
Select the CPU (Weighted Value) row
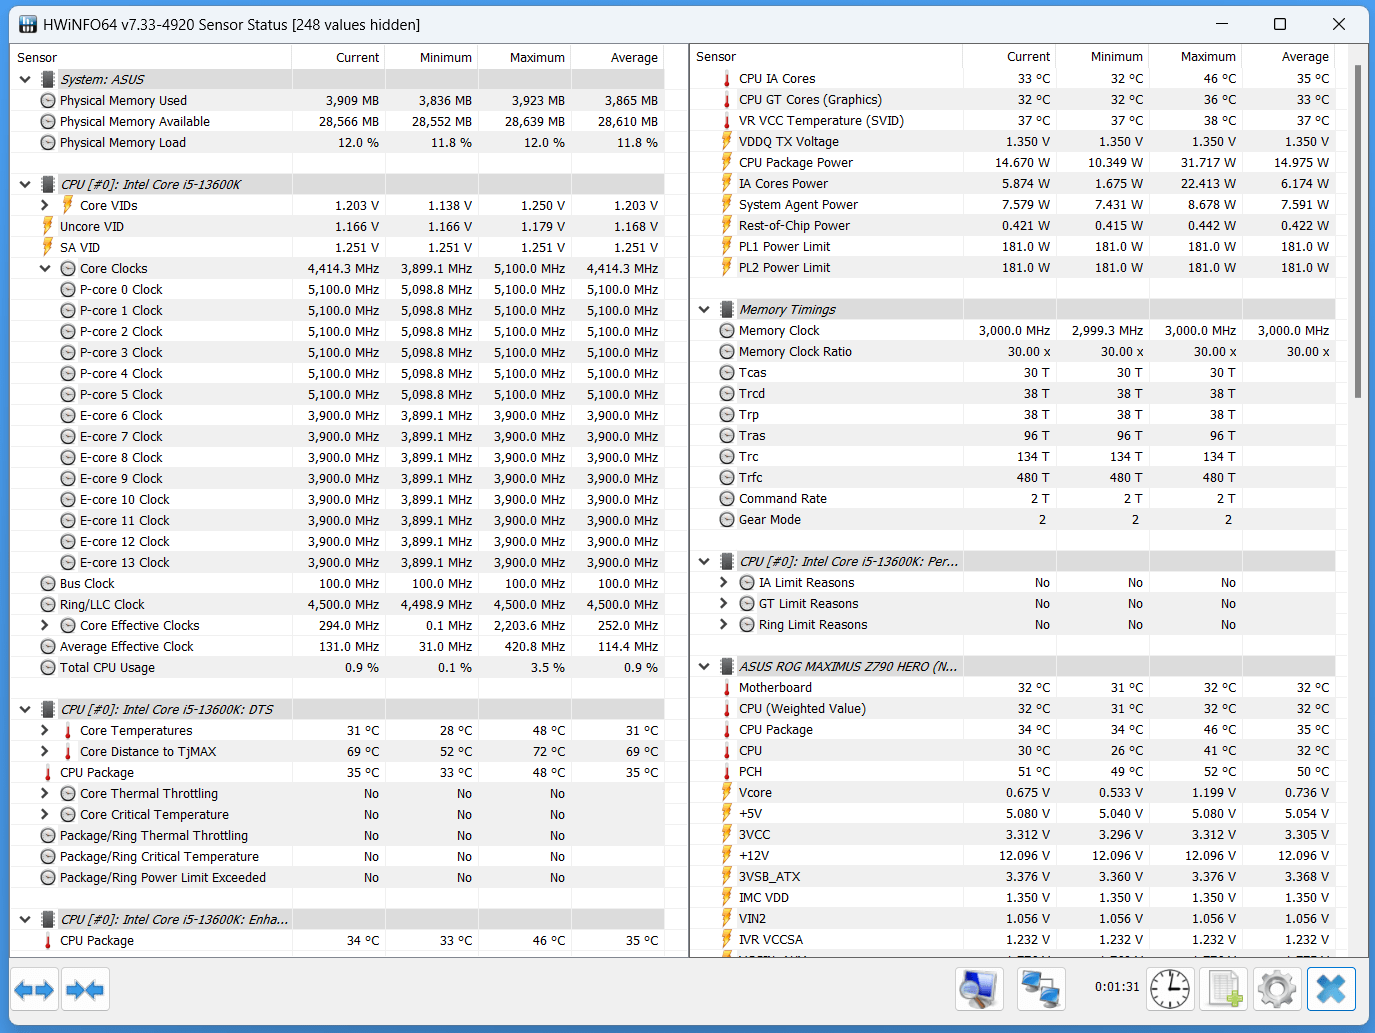click(x=1013, y=708)
